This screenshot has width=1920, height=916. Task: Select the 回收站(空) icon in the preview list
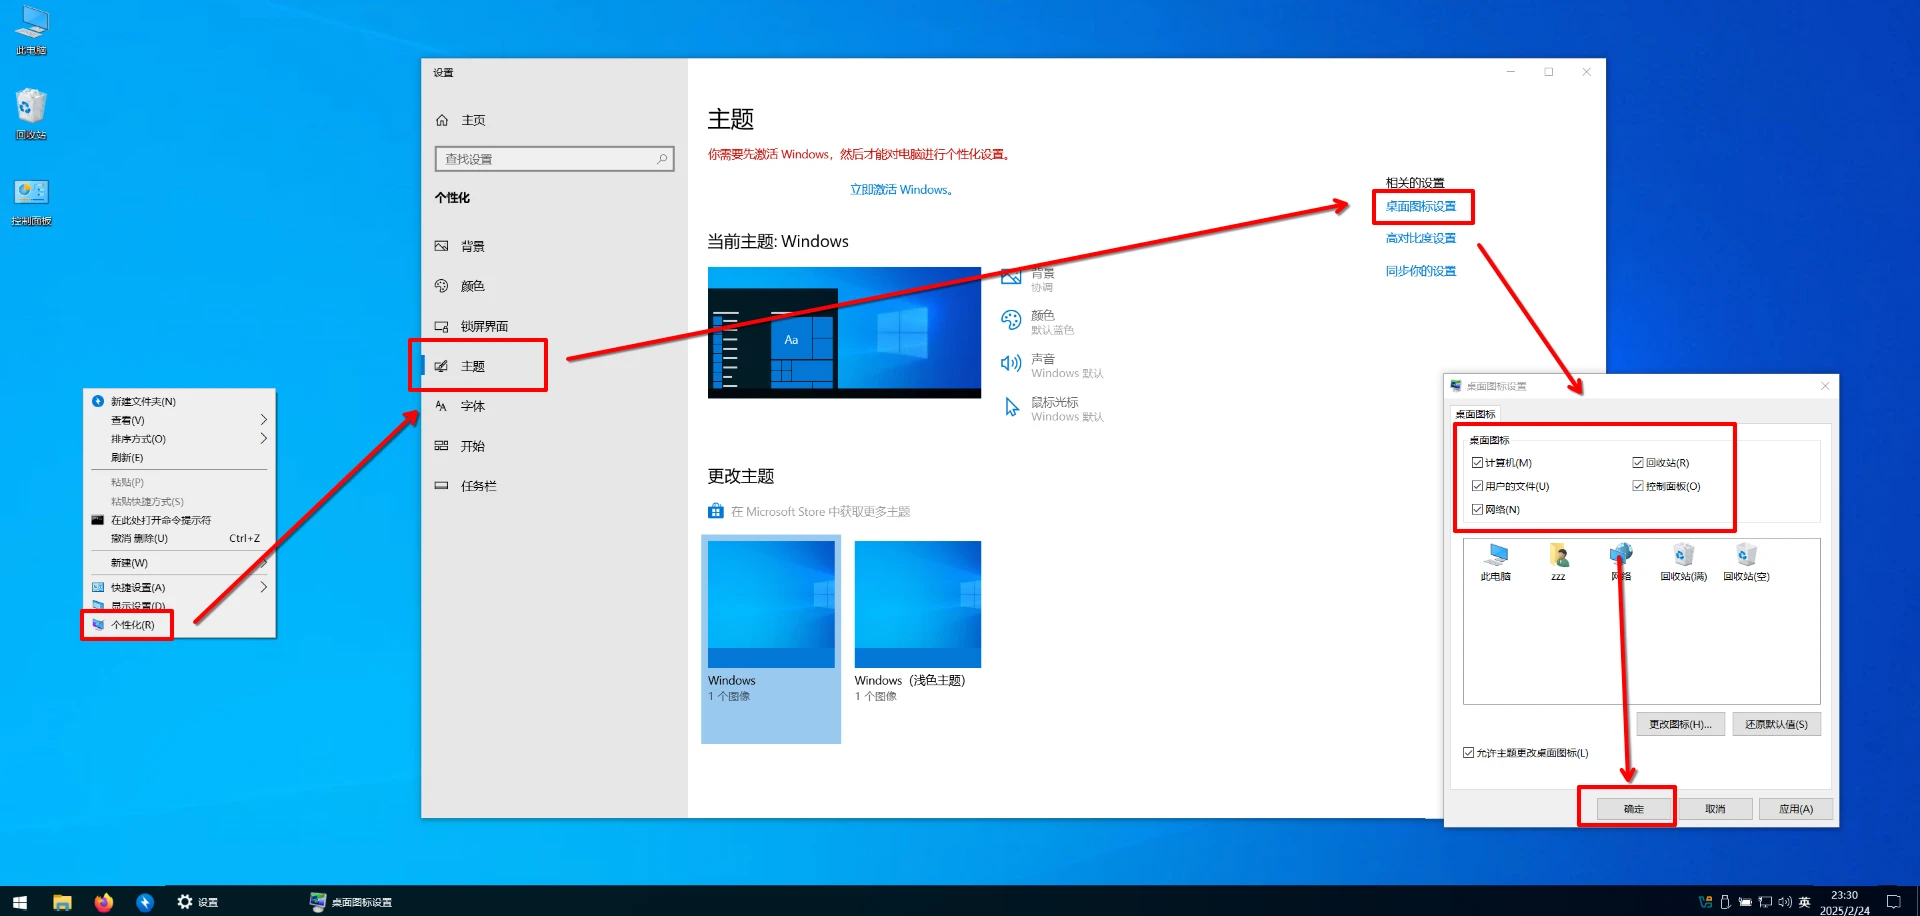(1746, 556)
